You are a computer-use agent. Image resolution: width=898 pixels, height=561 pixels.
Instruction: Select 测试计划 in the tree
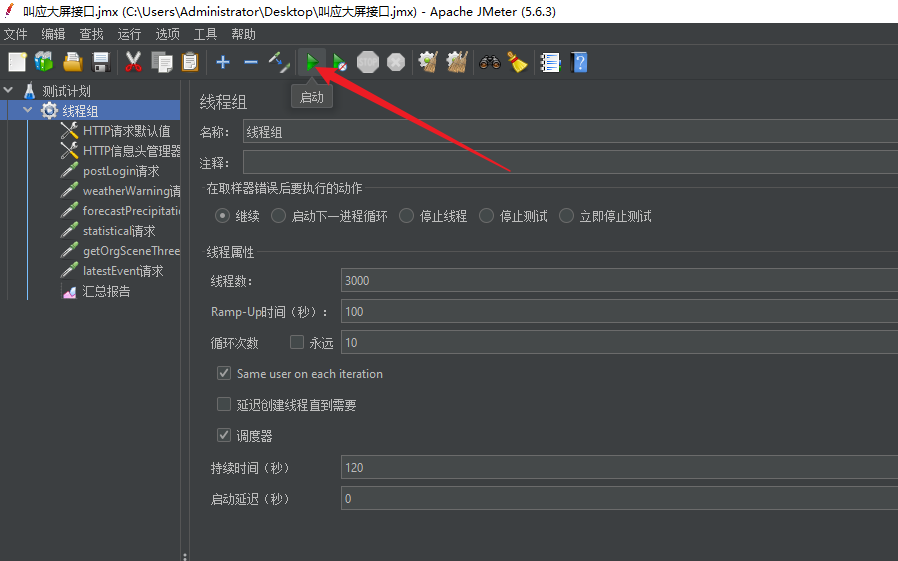(x=66, y=91)
